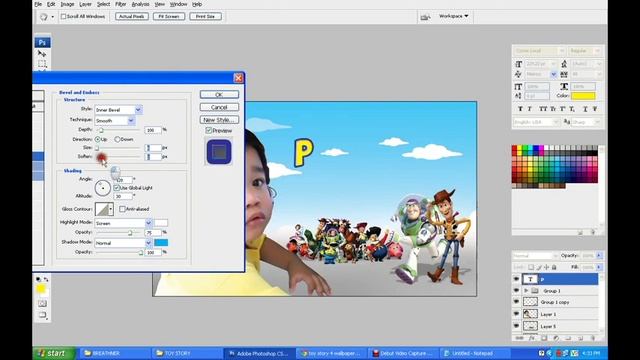Select the Up direction radio button

coord(98,140)
